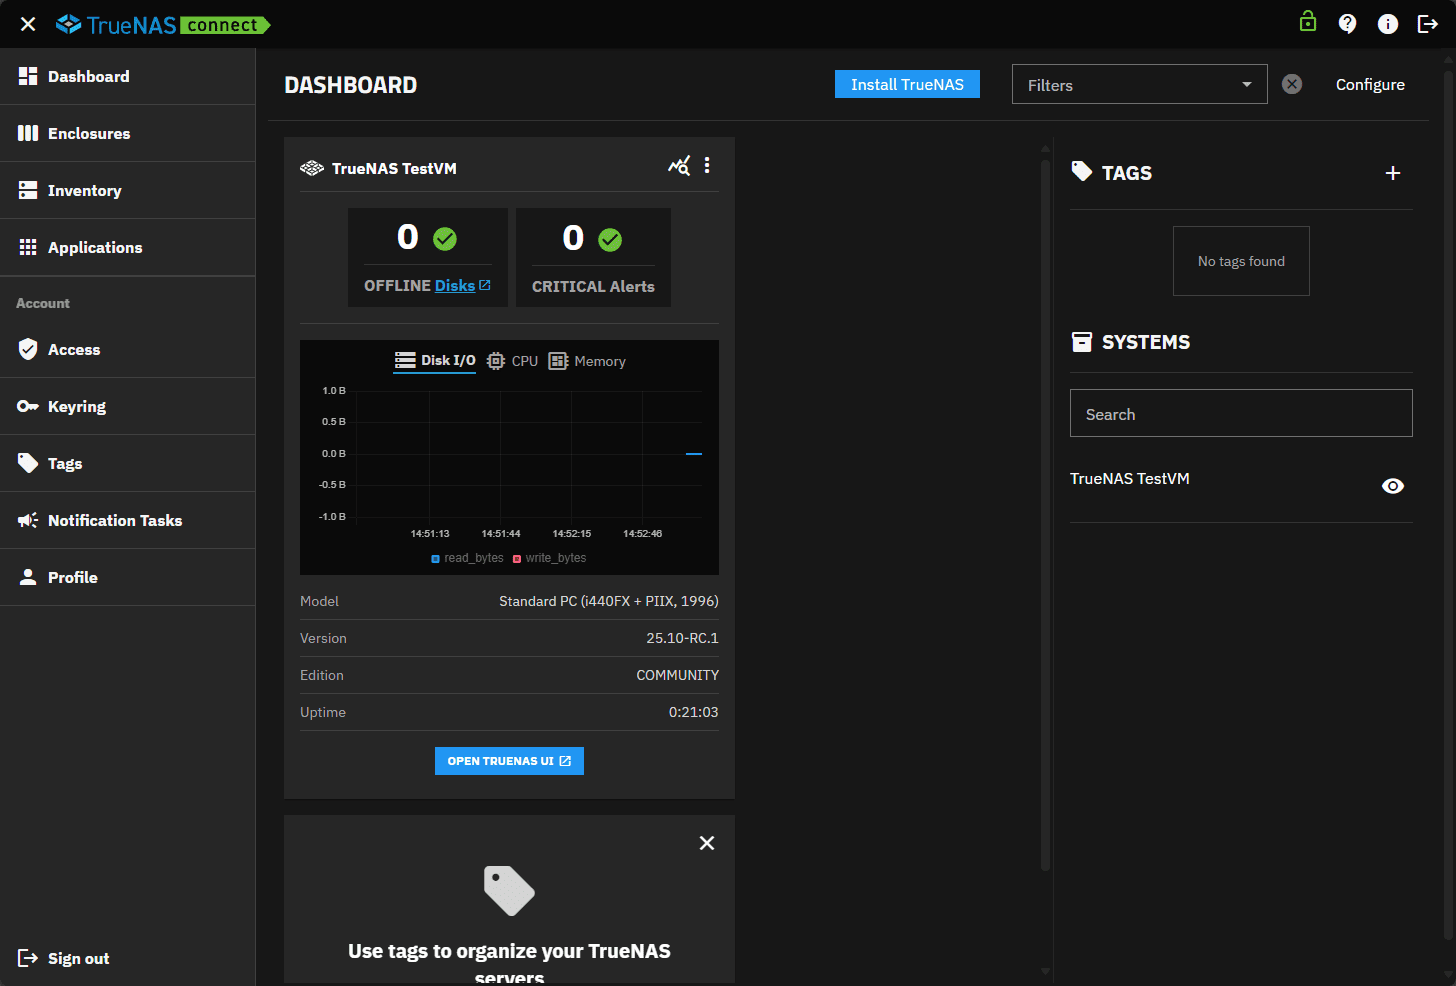Click the large tag icon on tip card

click(509, 890)
